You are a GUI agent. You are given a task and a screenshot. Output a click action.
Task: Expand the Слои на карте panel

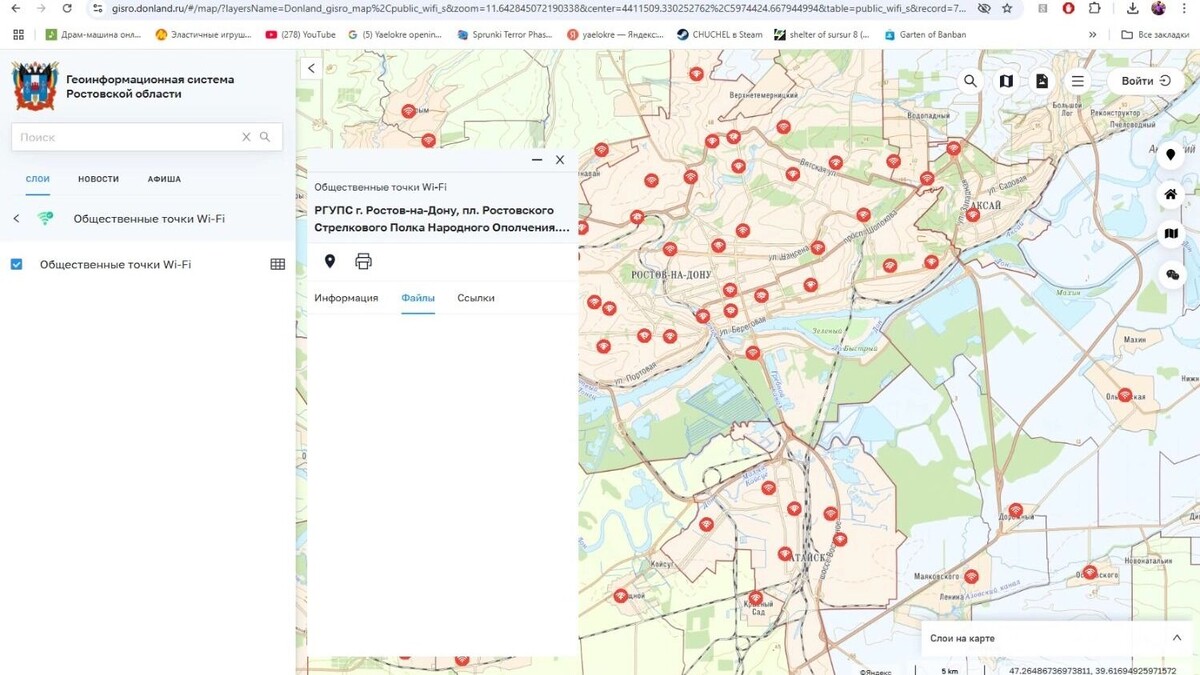pyautogui.click(x=1176, y=638)
